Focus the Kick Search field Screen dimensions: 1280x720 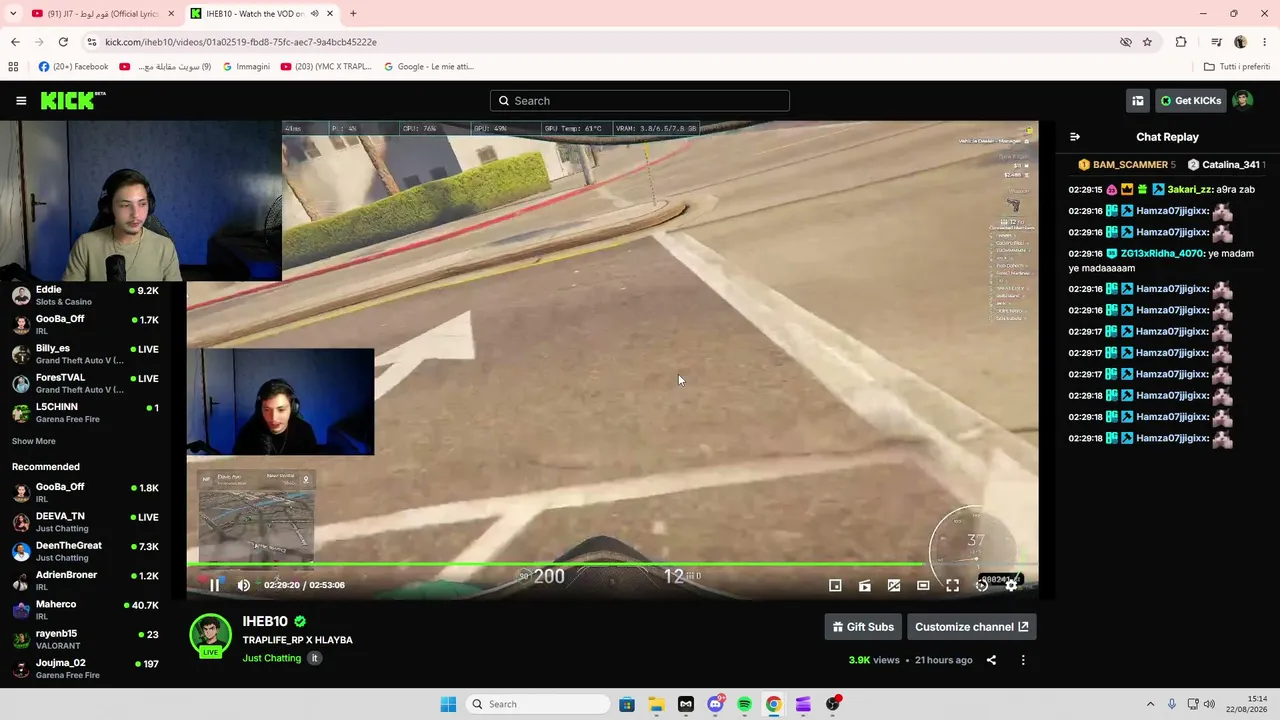coord(640,101)
